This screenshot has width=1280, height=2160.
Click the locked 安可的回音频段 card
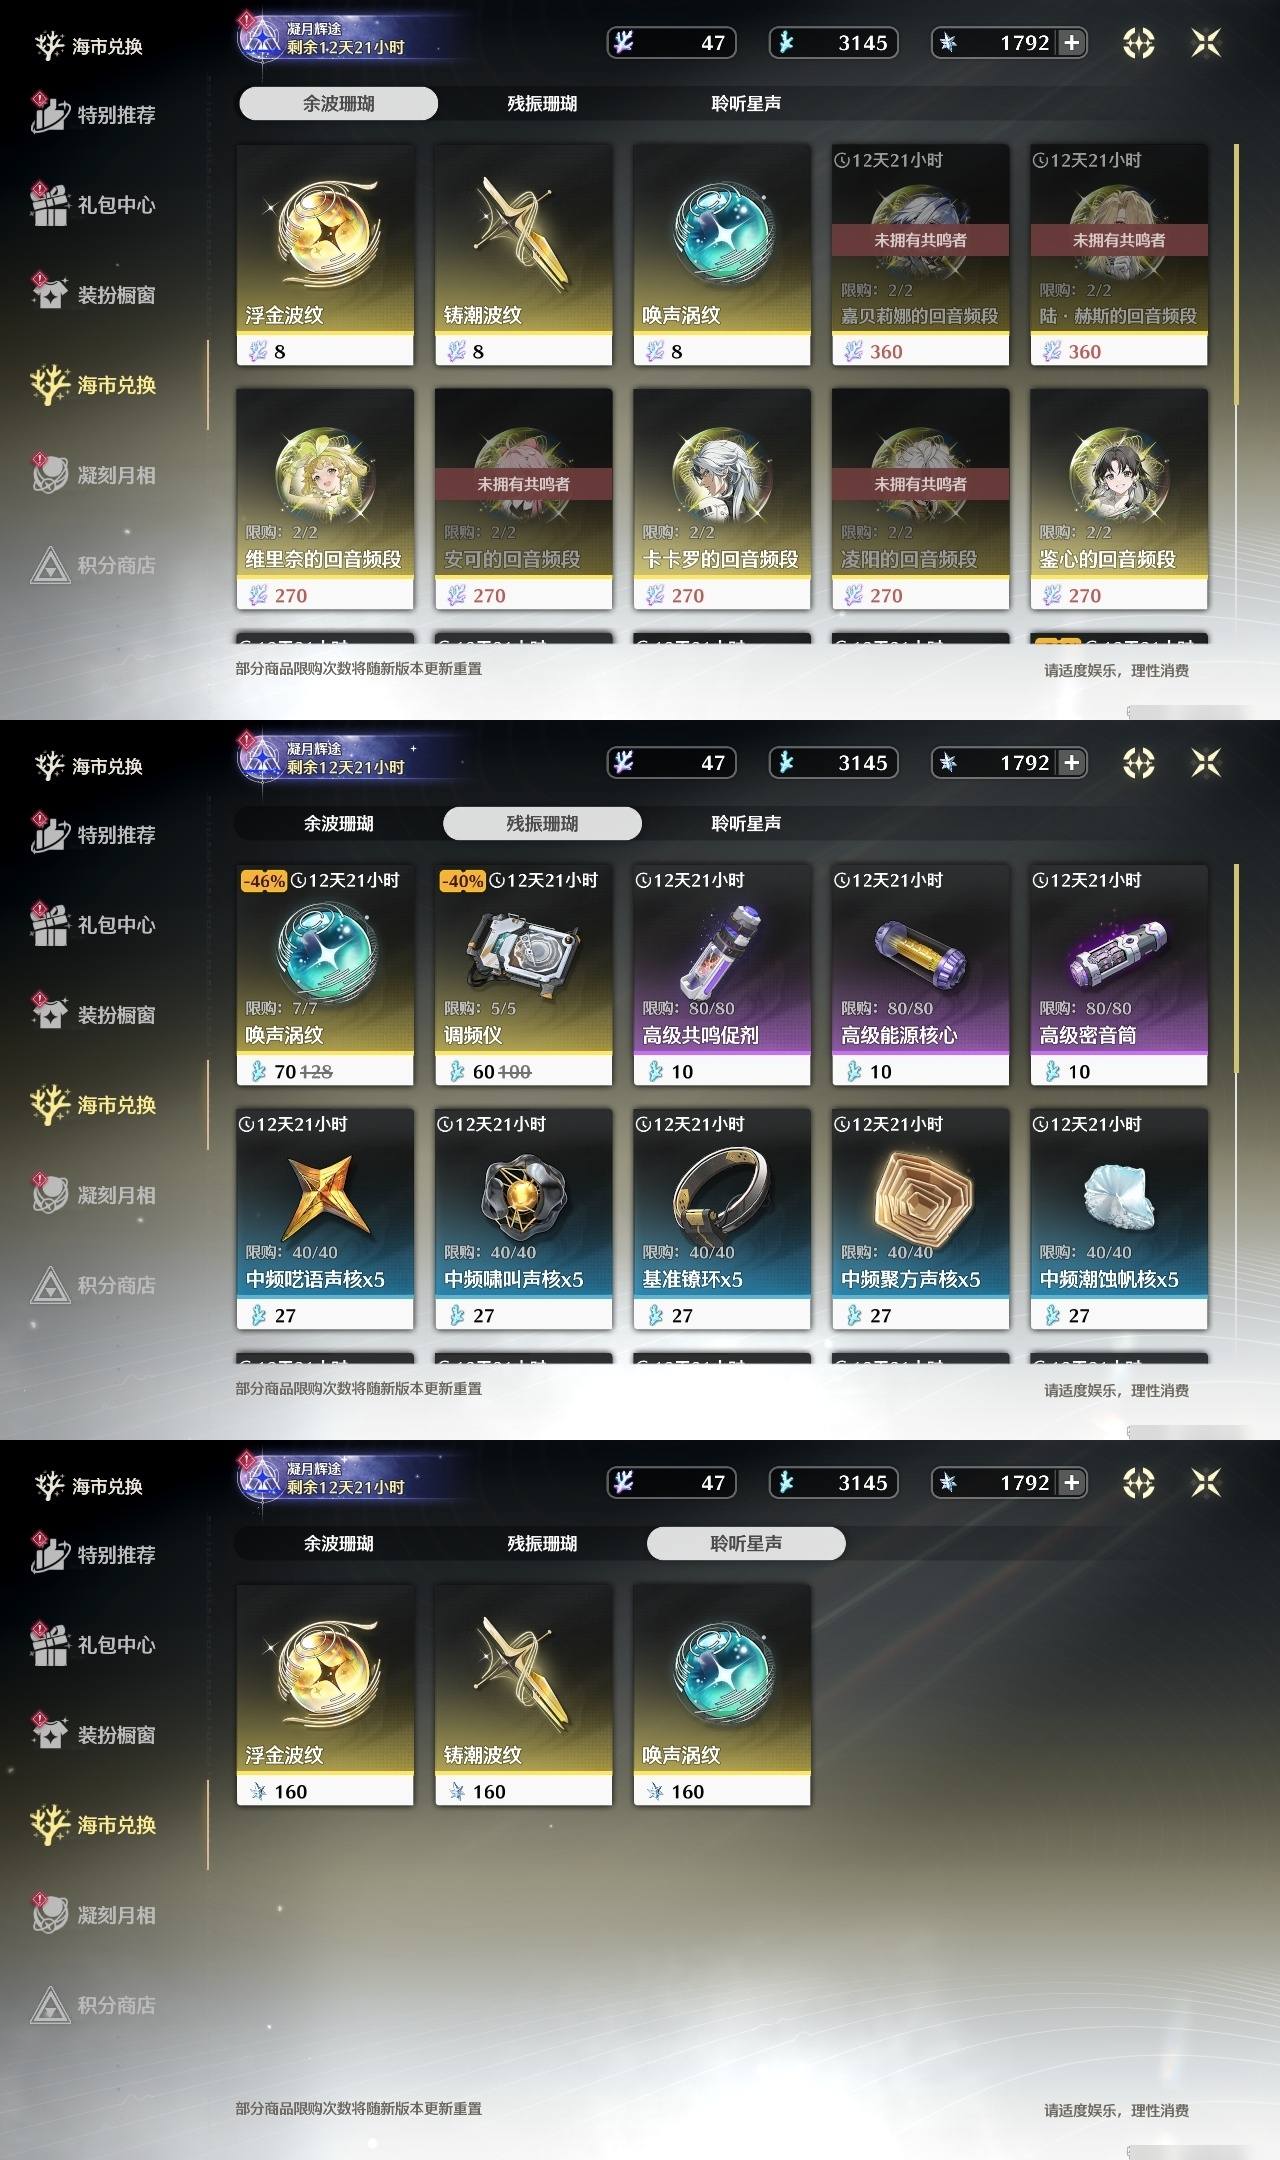click(x=523, y=499)
